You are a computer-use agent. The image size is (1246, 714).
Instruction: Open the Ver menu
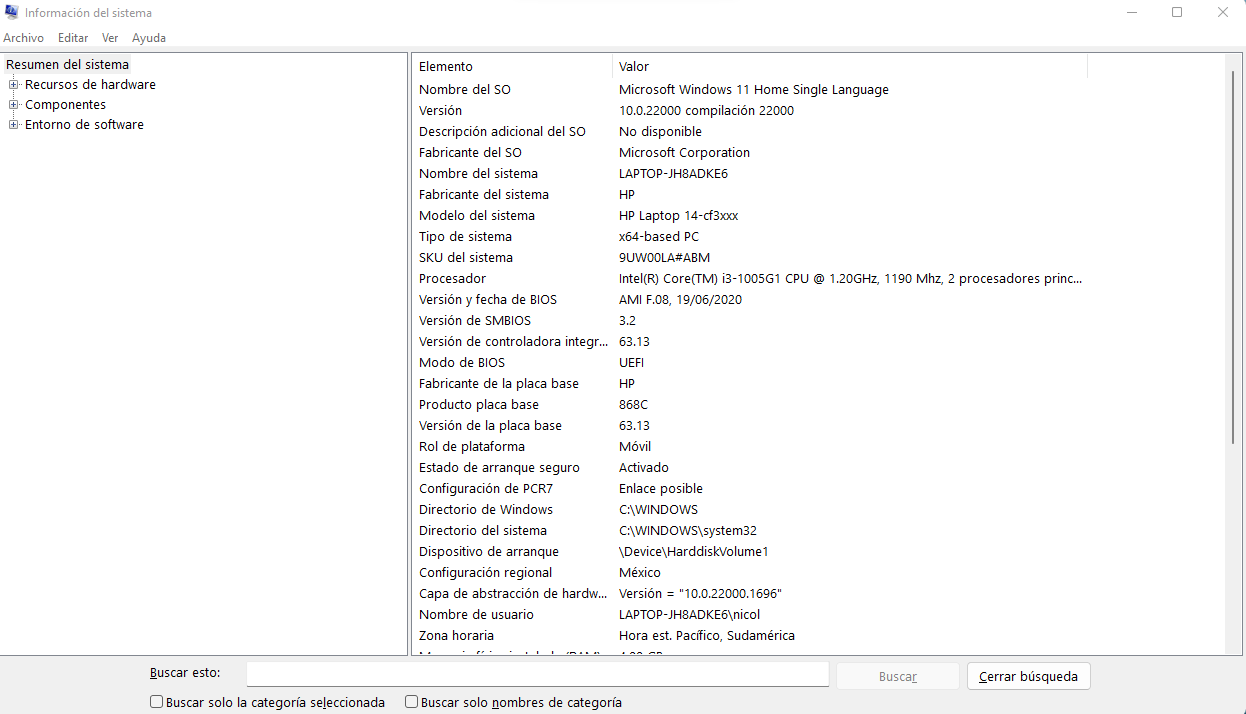point(110,38)
